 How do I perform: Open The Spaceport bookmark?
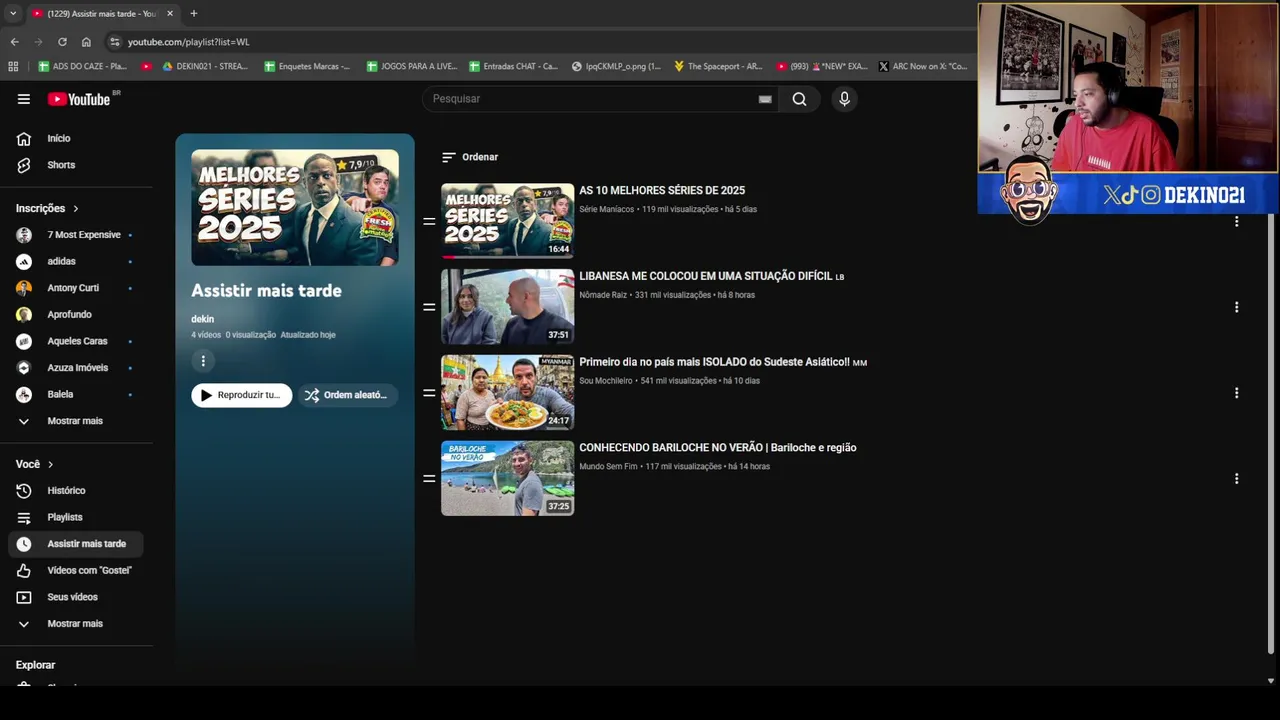pyautogui.click(x=718, y=66)
